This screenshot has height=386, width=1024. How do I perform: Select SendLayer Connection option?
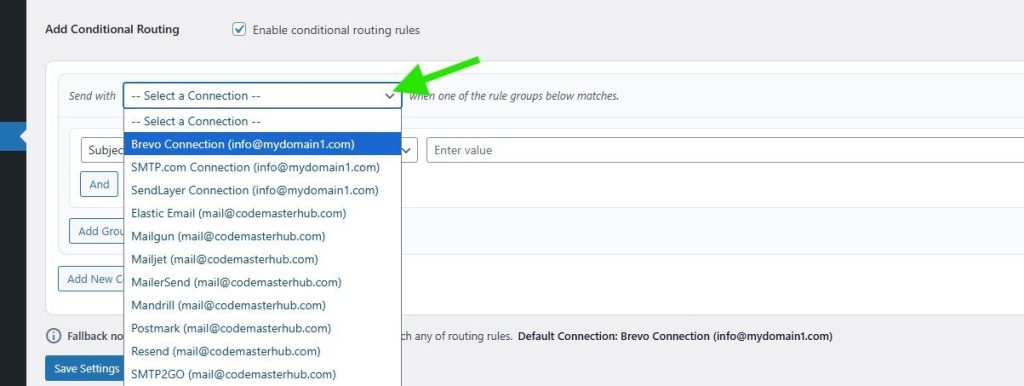263,190
